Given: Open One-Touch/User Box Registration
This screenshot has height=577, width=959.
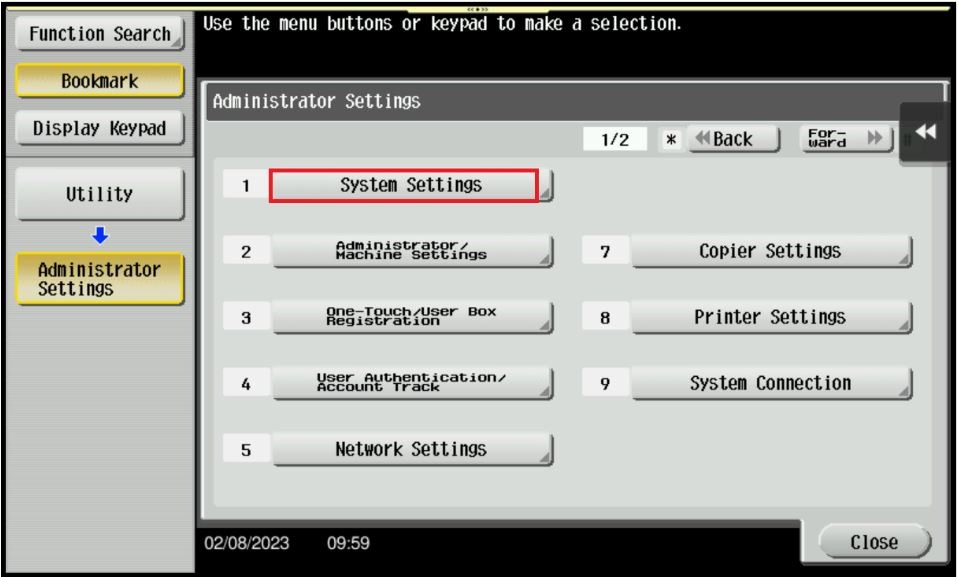Looking at the screenshot, I should tap(411, 317).
